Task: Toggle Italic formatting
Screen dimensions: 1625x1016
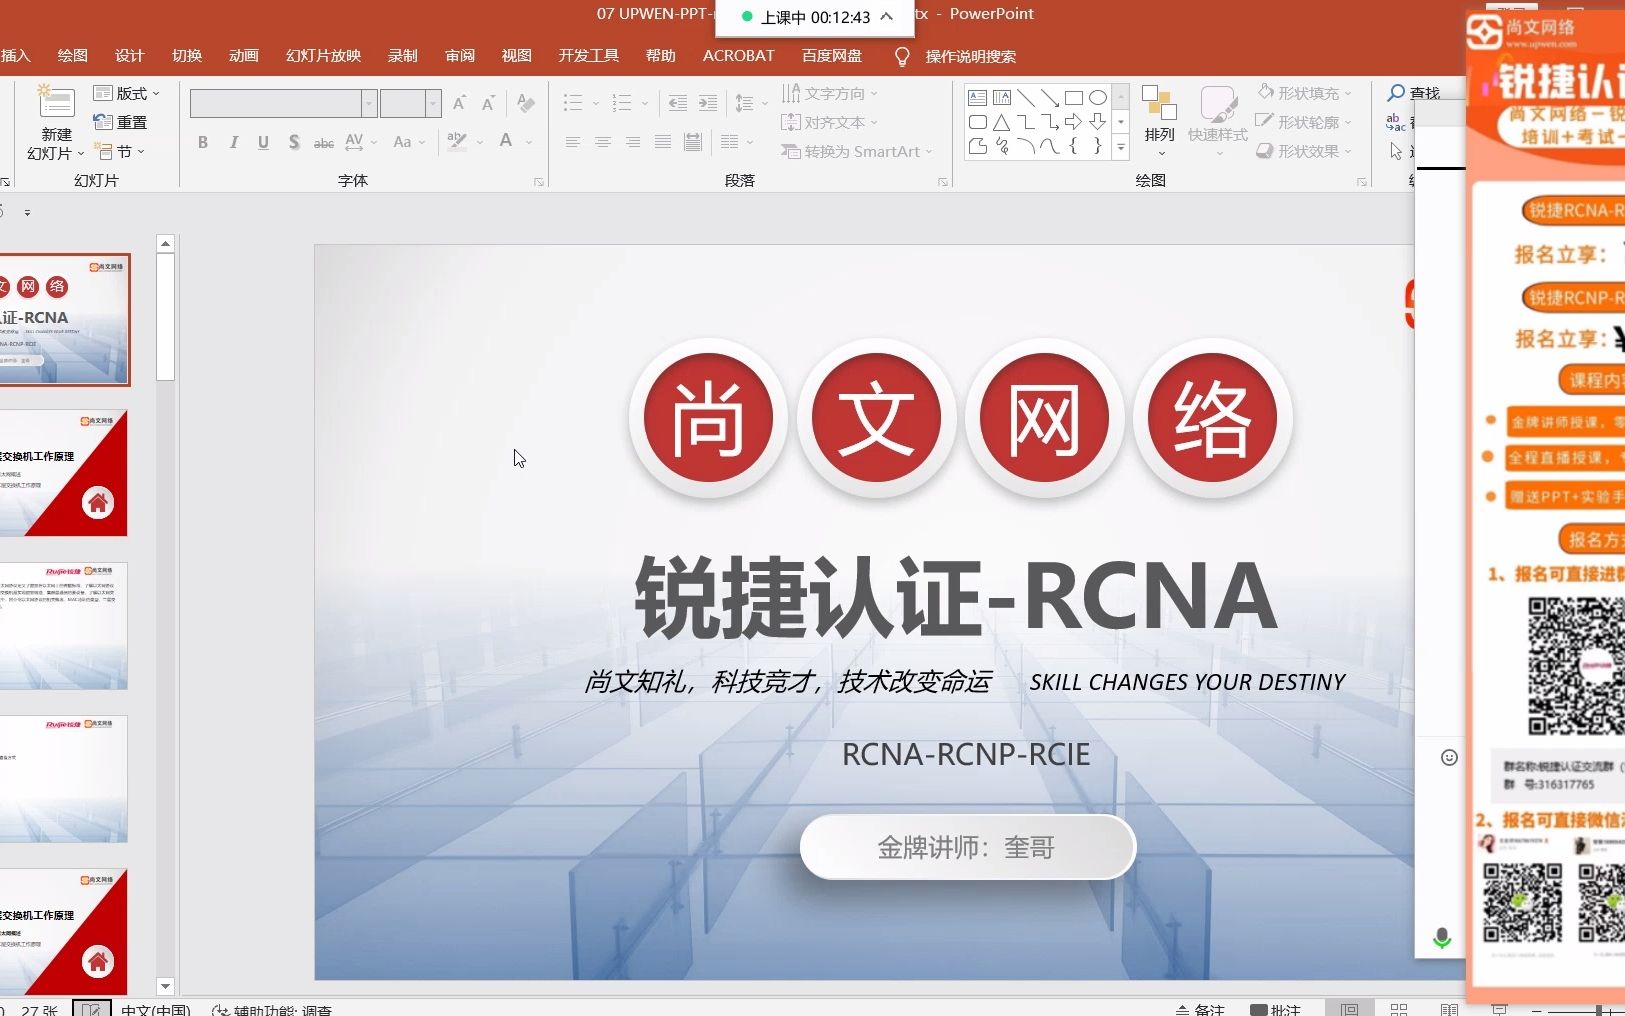Action: (x=233, y=142)
